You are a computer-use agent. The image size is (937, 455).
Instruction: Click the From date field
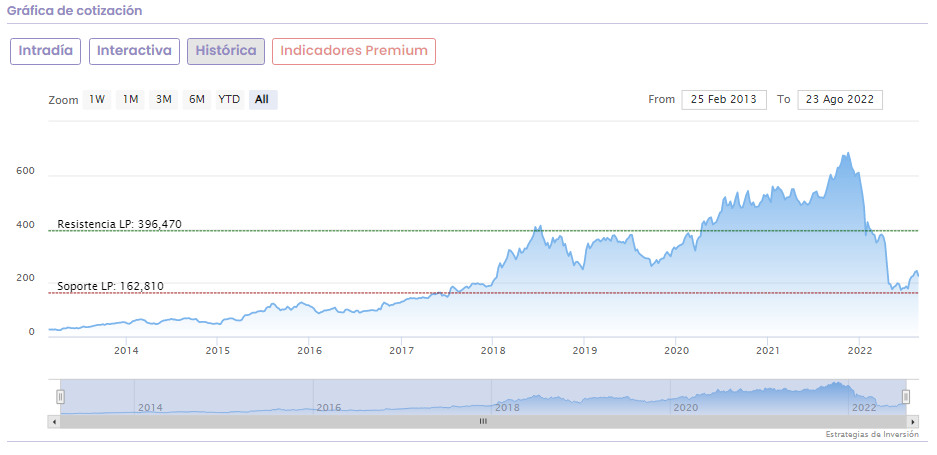[724, 100]
